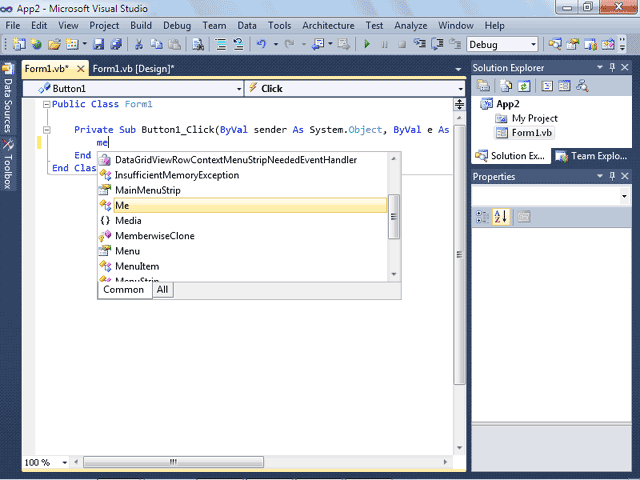
Task: Click the Undo arrow in toolbar
Action: (261, 44)
